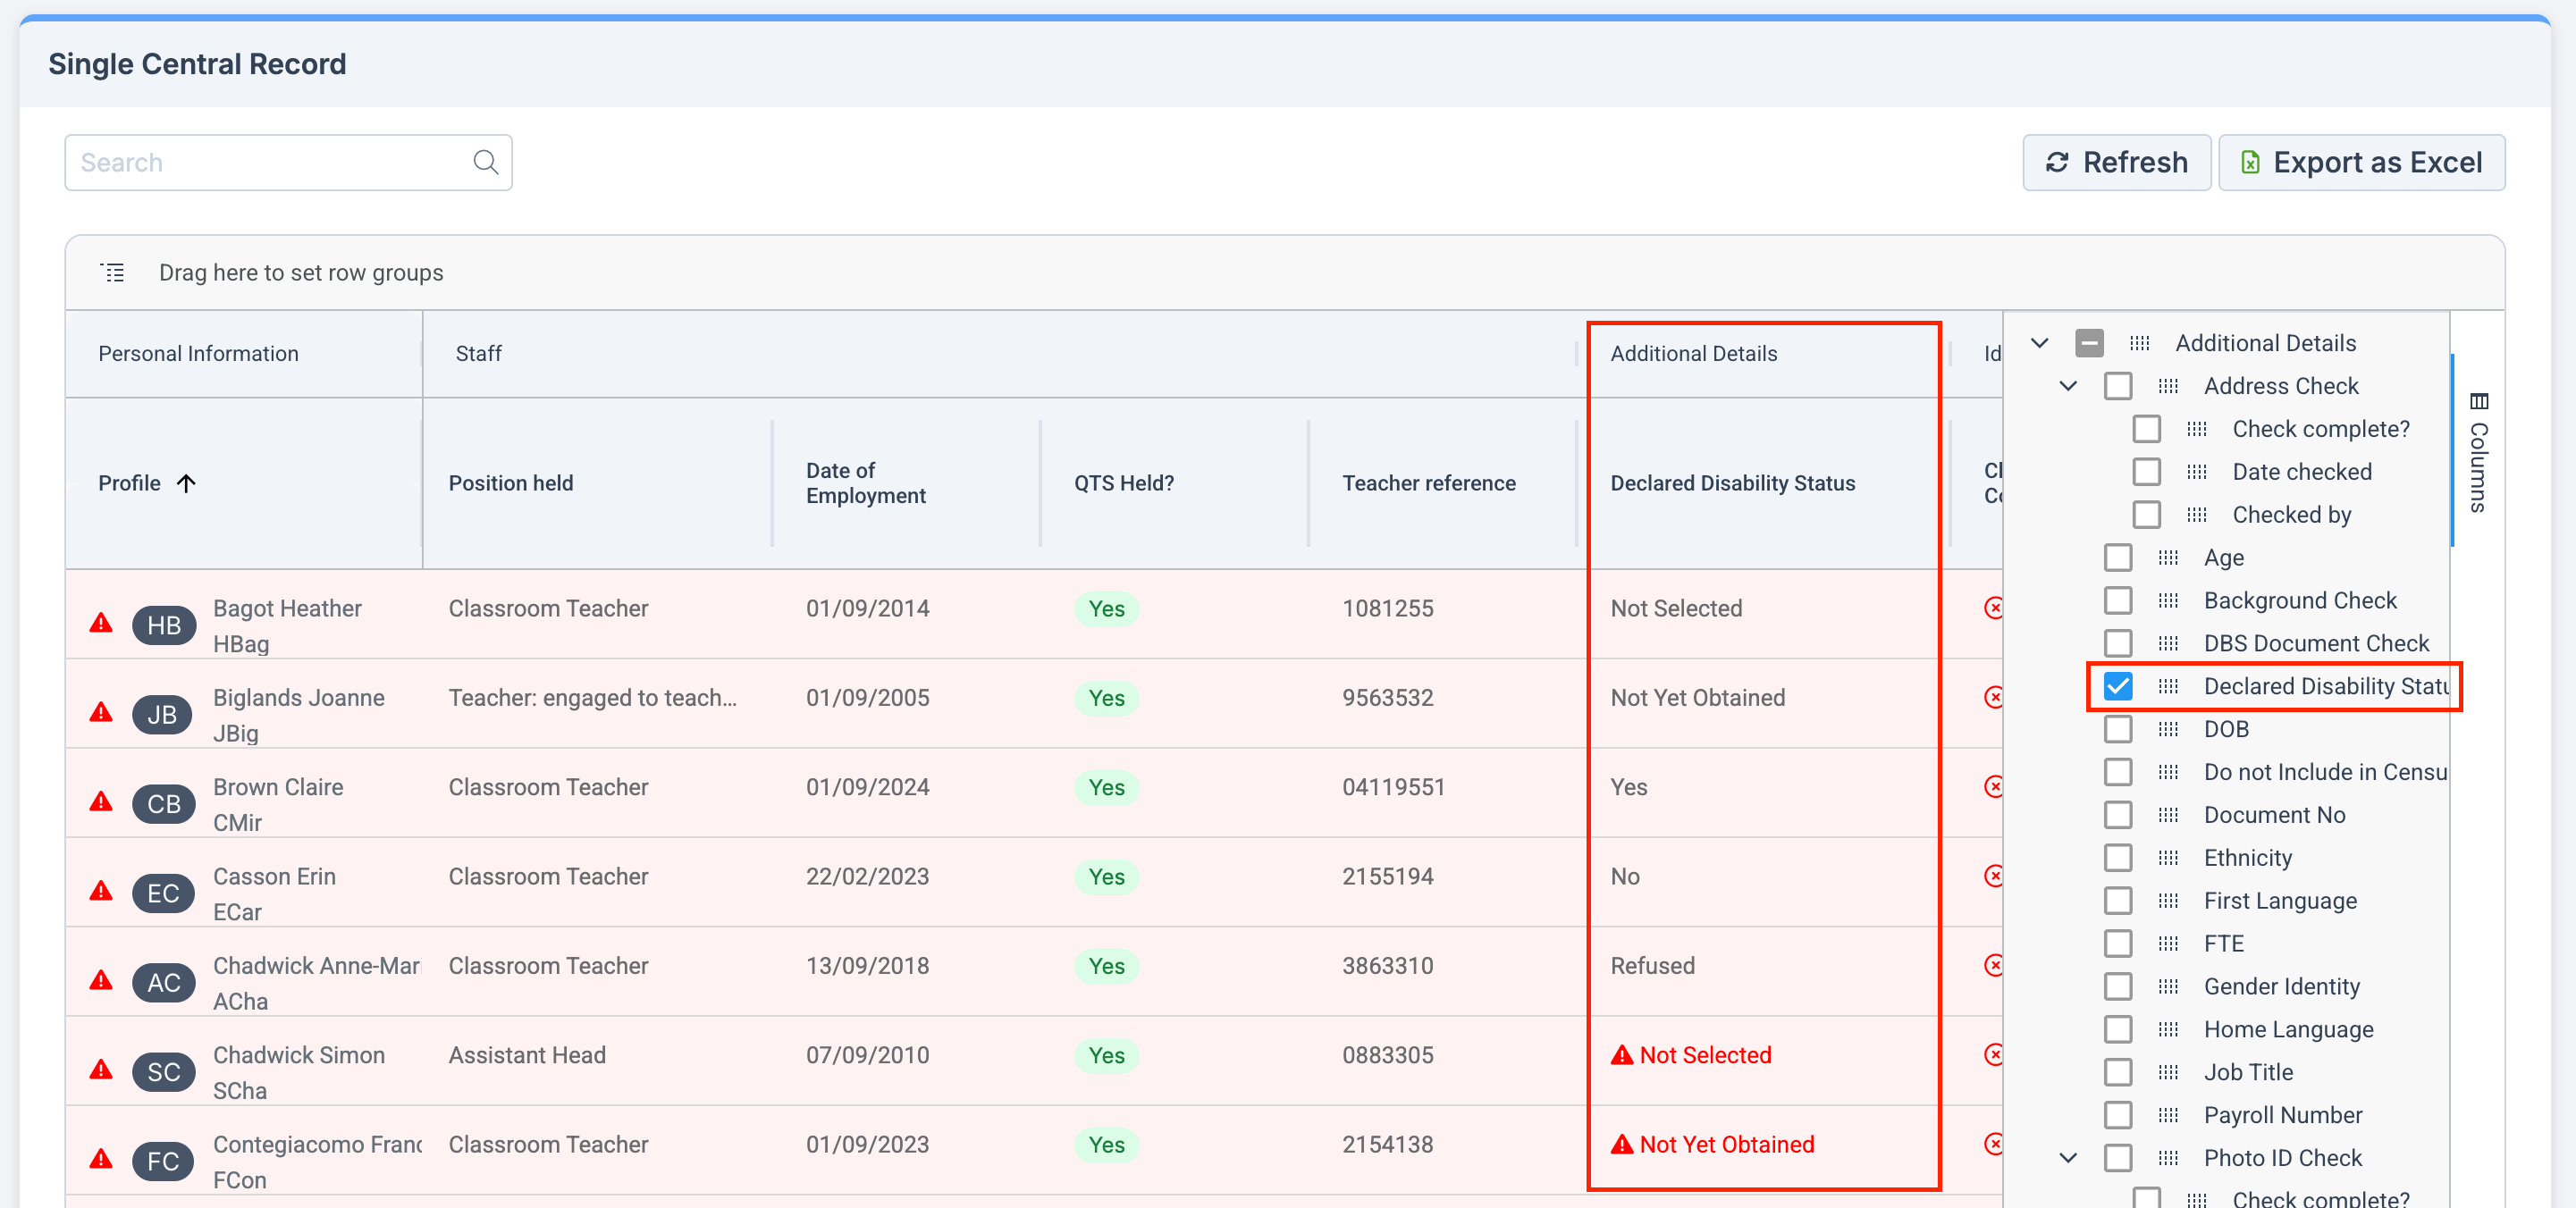This screenshot has width=2576, height=1208.
Task: Click the Refresh button
Action: click(2116, 162)
